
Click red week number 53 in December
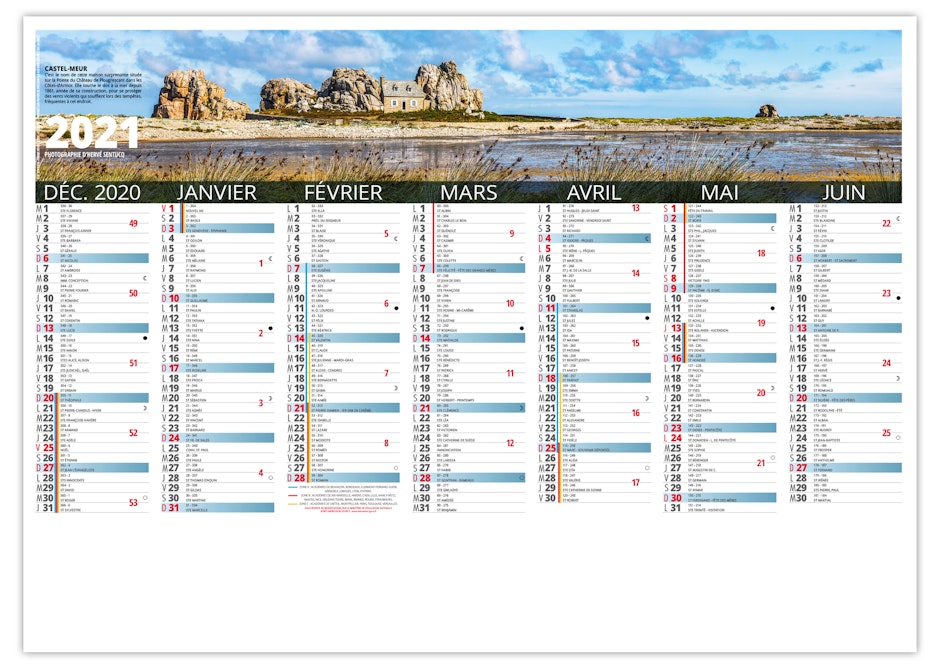pos(133,502)
